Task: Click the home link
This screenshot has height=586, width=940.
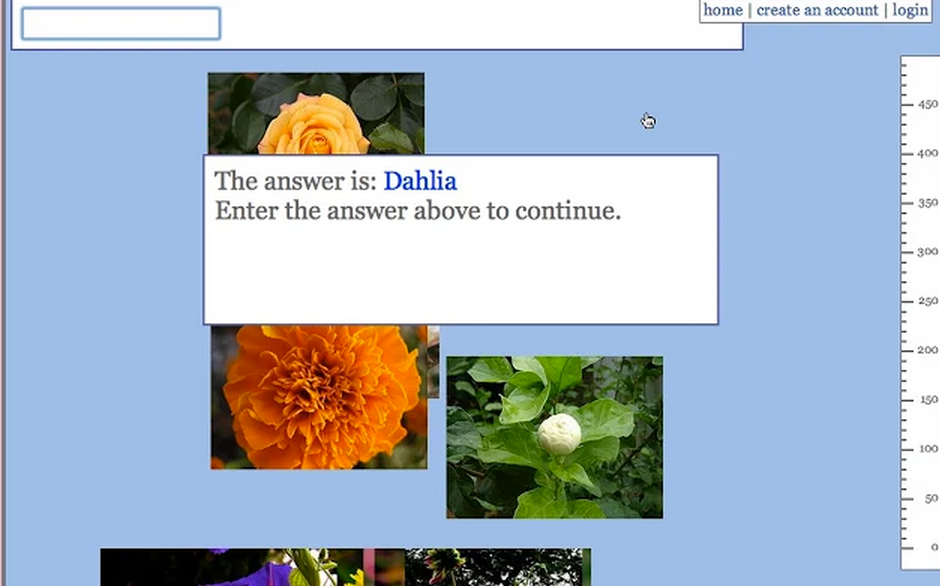Action: click(x=722, y=10)
